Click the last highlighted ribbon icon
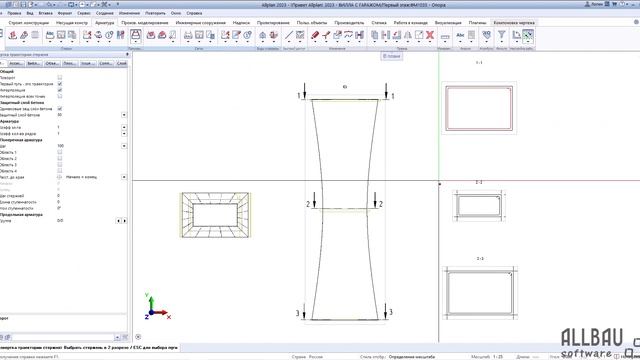 coord(528,36)
